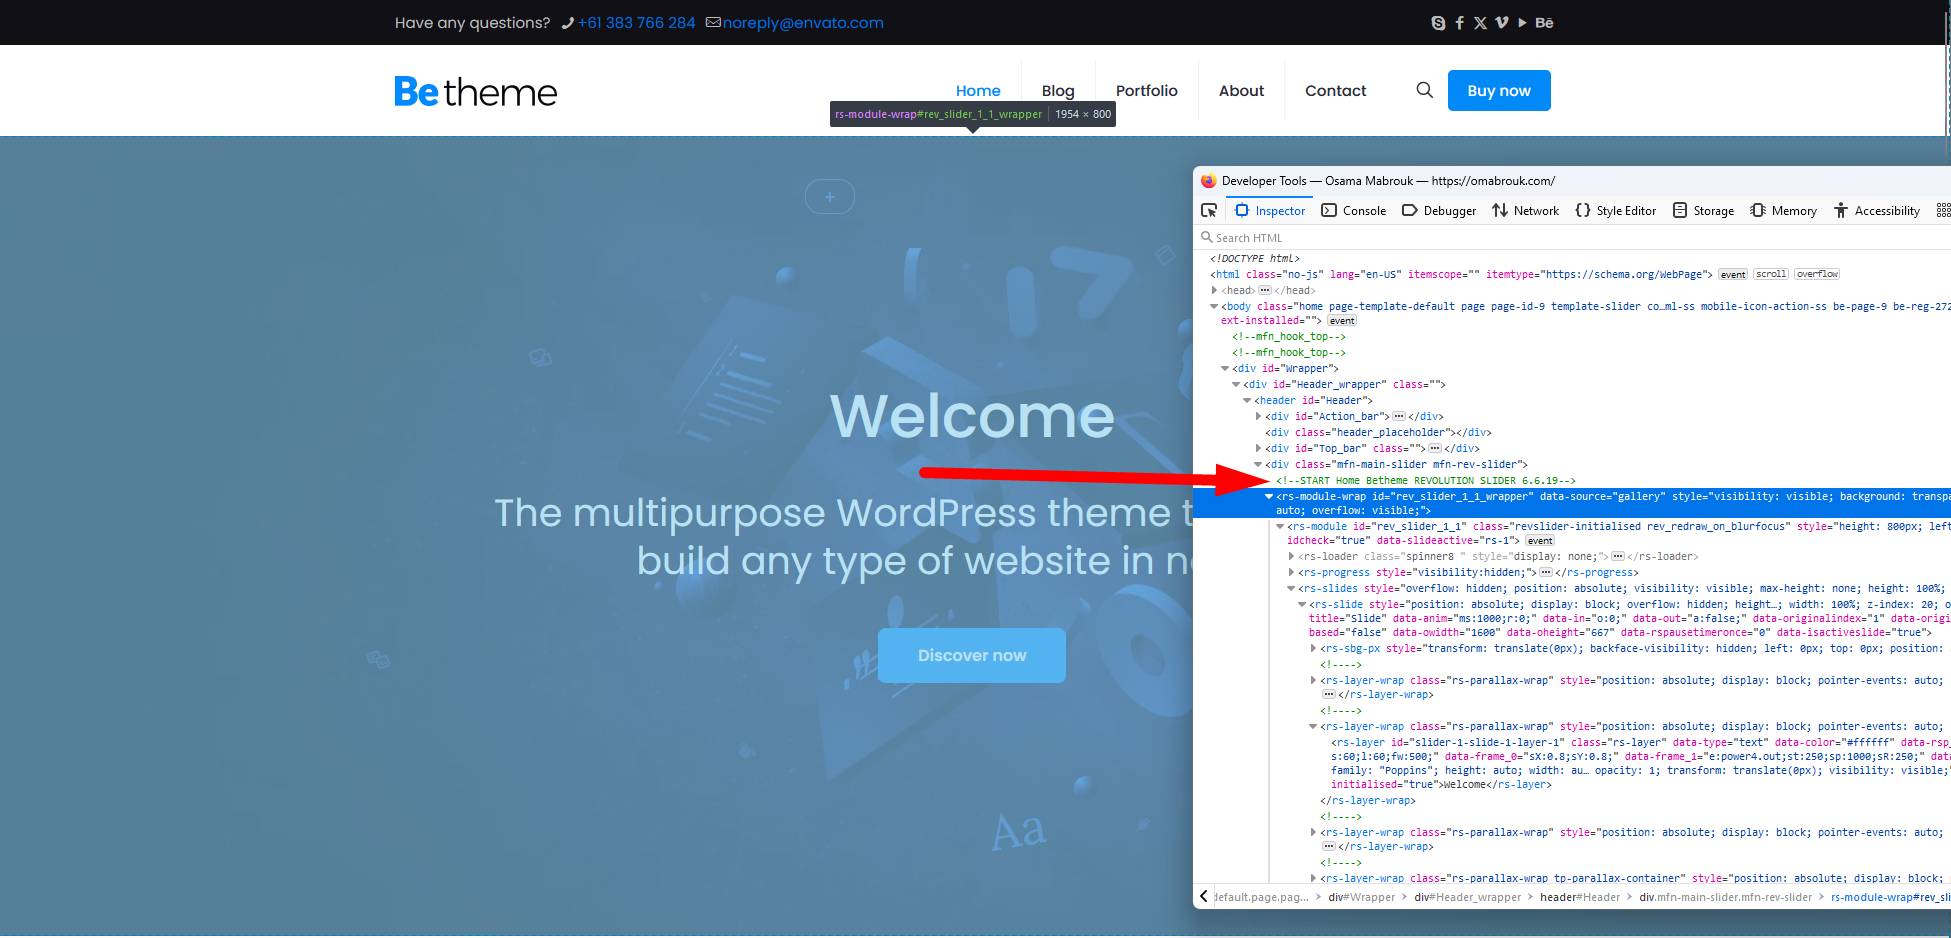The height and width of the screenshot is (938, 1951).
Task: Open the Skype social icon
Action: point(1438,23)
